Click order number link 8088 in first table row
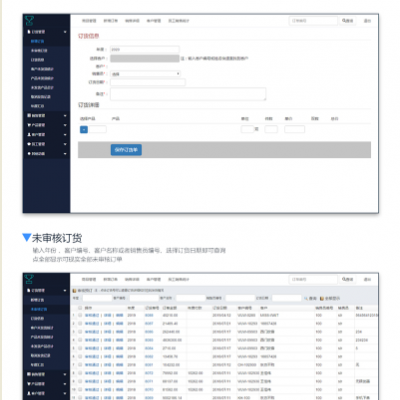400x400 pixels. point(149,315)
